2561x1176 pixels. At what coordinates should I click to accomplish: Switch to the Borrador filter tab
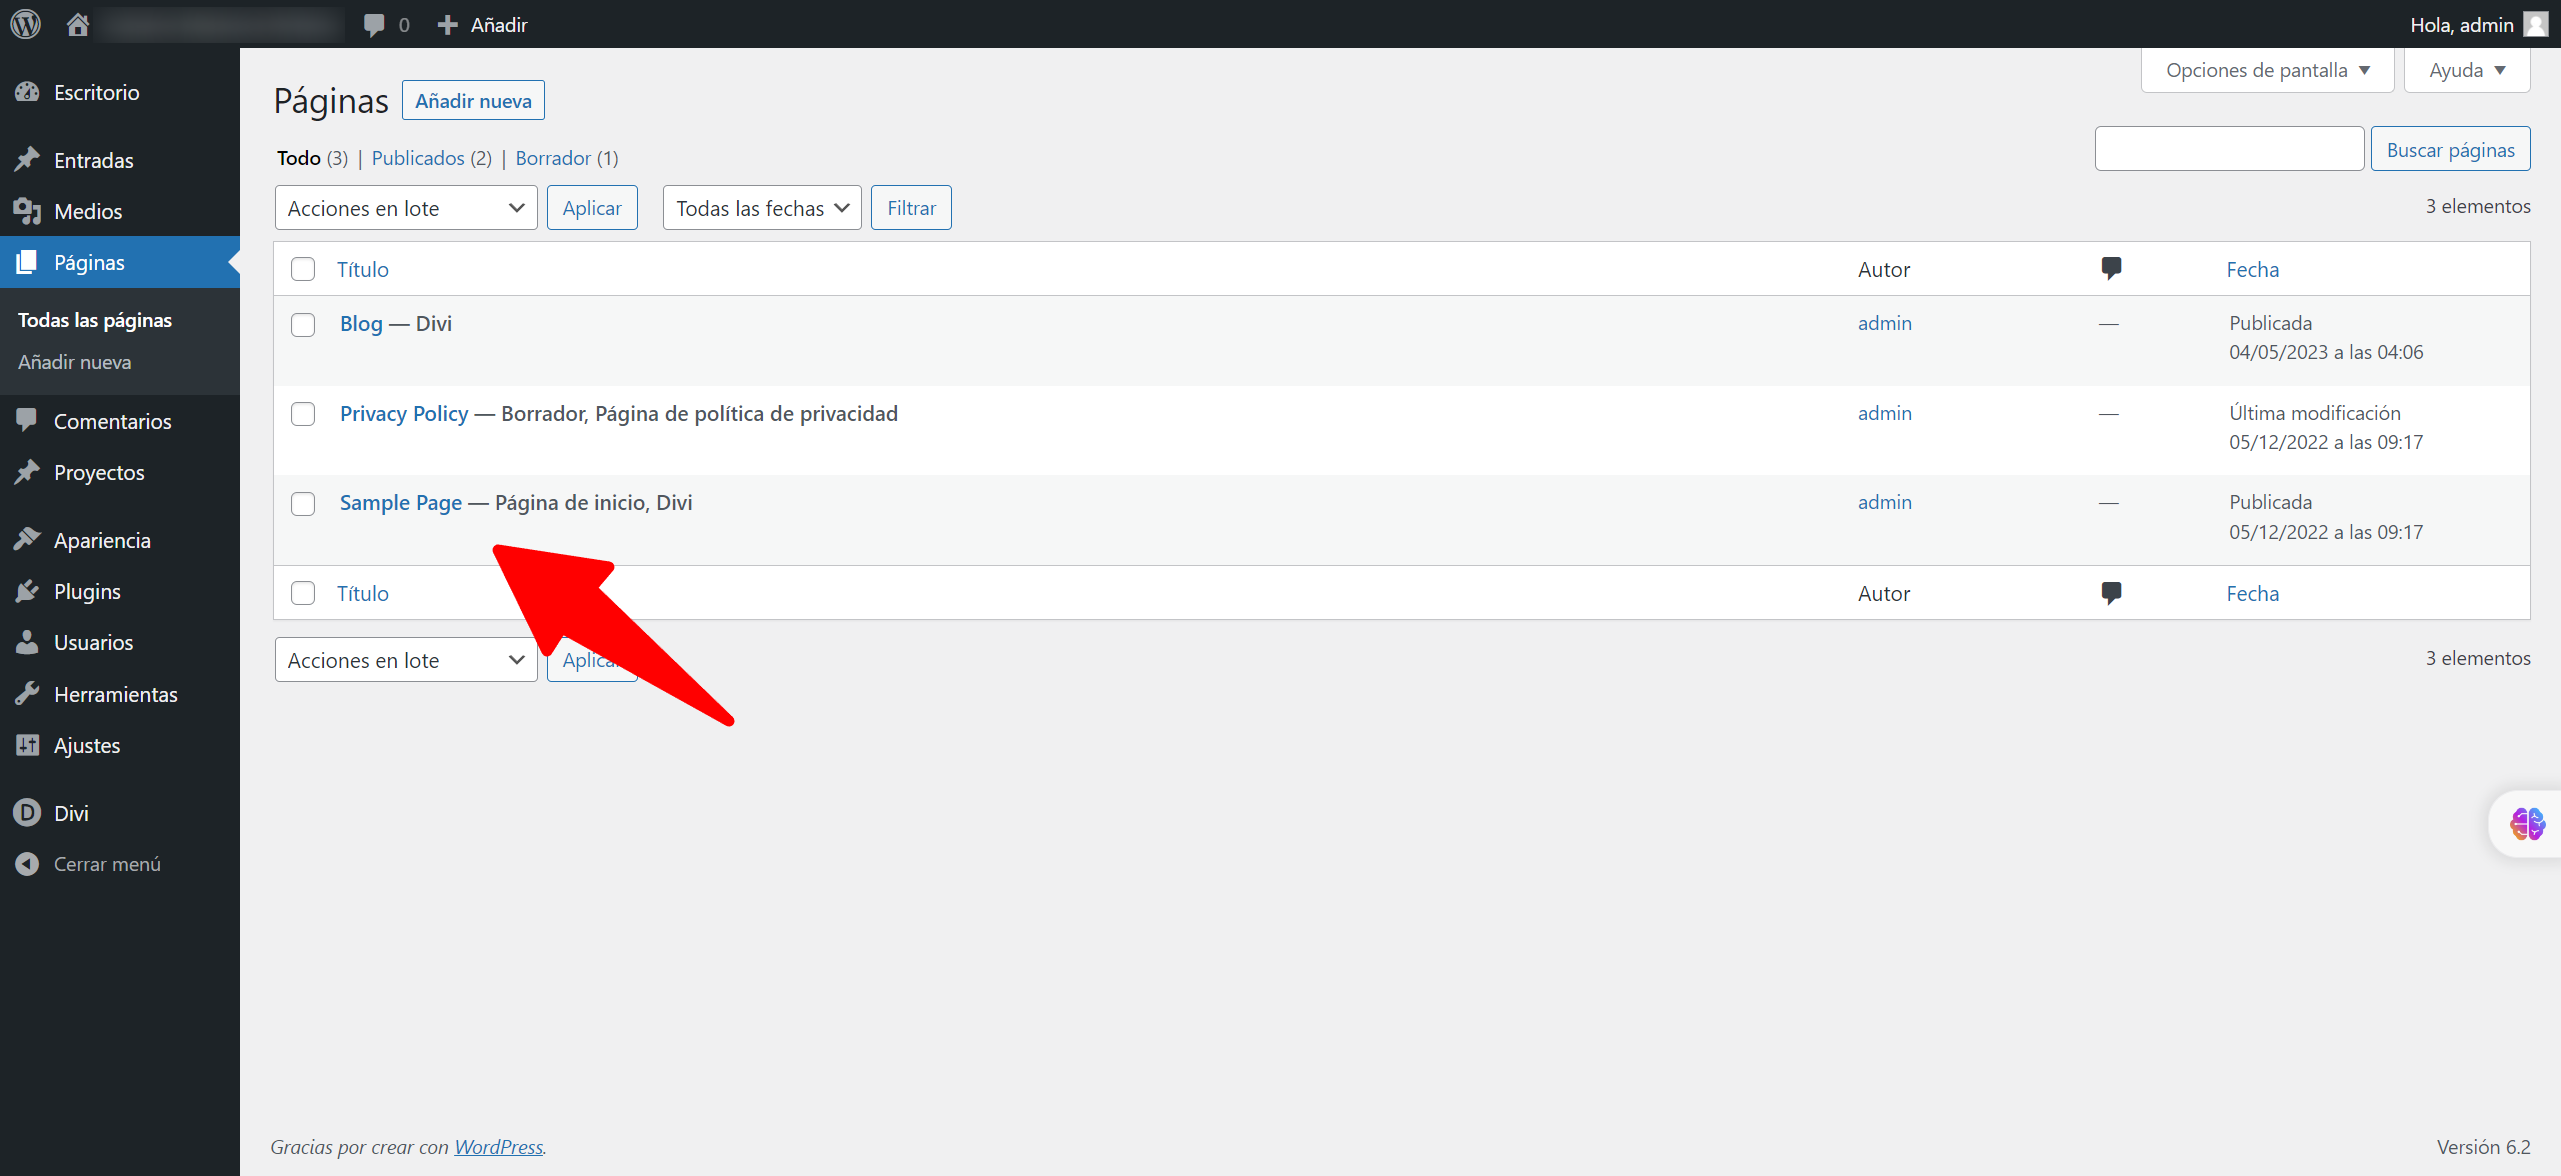click(x=553, y=158)
